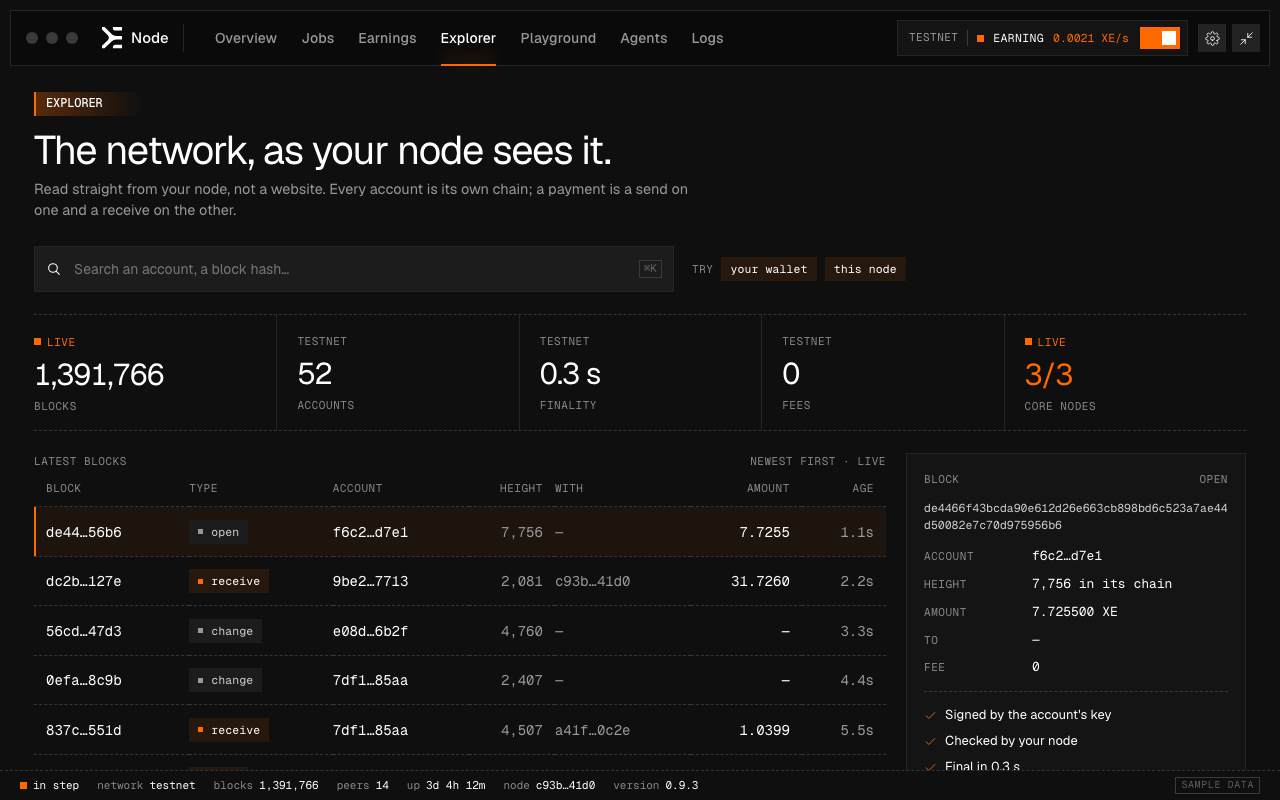Select block row 837c…551d
The width and height of the screenshot is (1280, 800).
pyautogui.click(x=460, y=730)
